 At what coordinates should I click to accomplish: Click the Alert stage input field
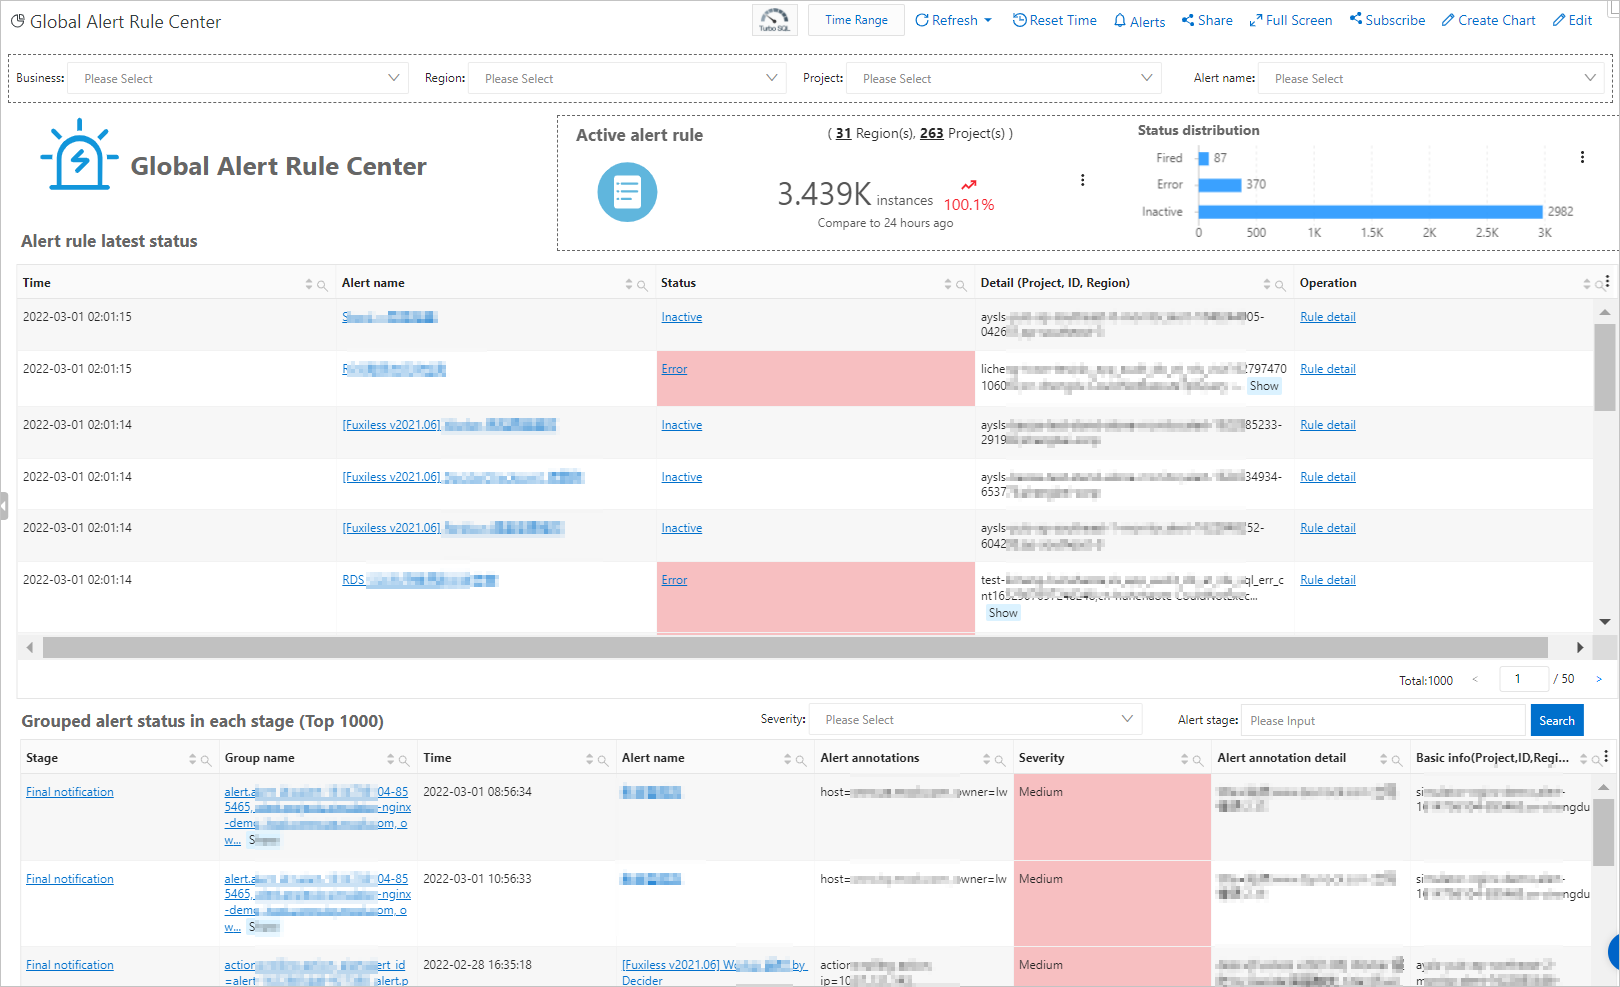pos(1383,720)
